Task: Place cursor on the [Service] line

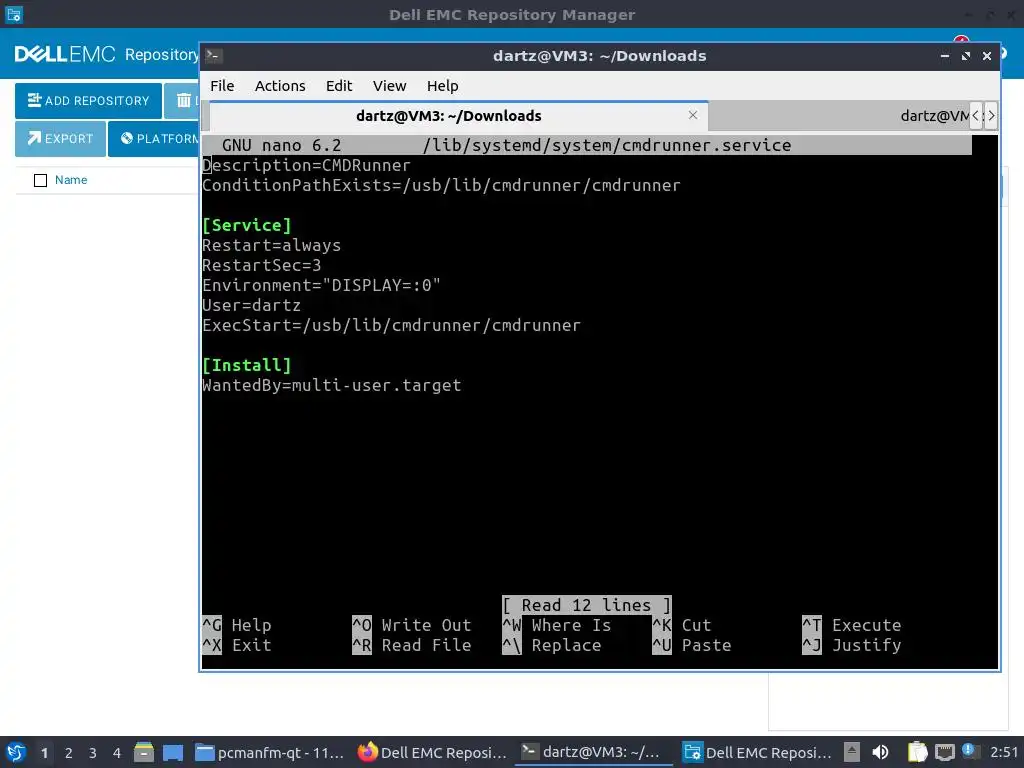Action: tap(246, 225)
